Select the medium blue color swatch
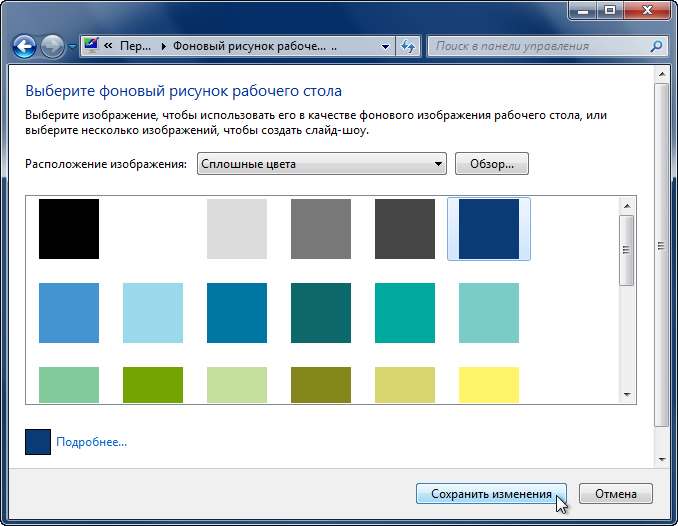Viewport: 678px width, 526px height. [x=69, y=313]
